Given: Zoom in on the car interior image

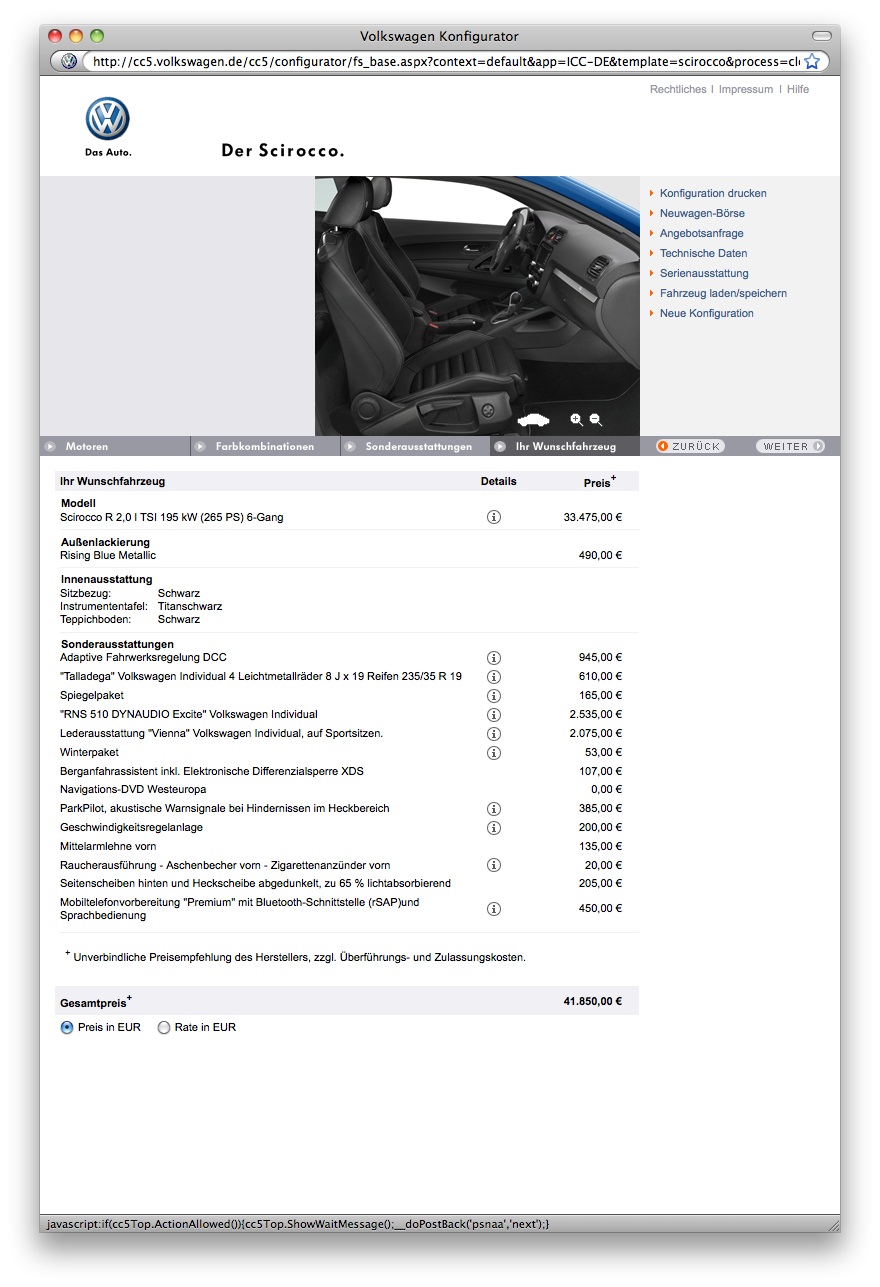Looking at the screenshot, I should [x=576, y=420].
